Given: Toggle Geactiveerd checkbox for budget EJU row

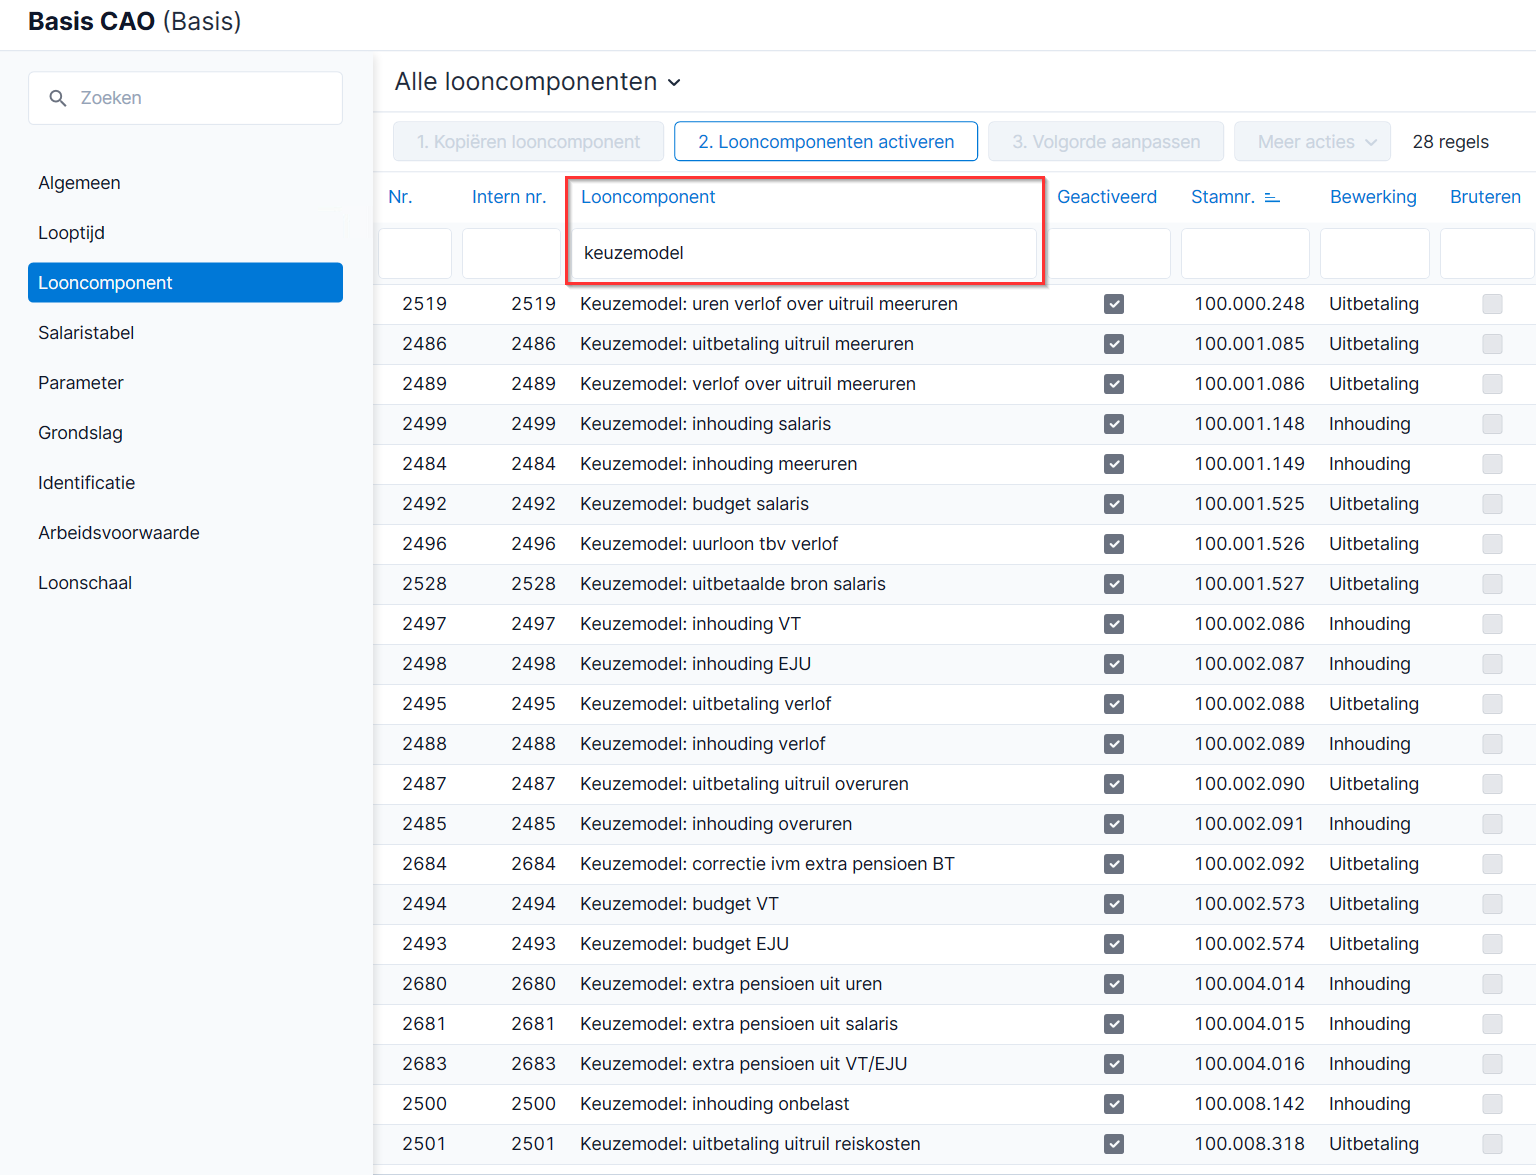Looking at the screenshot, I should [1114, 944].
